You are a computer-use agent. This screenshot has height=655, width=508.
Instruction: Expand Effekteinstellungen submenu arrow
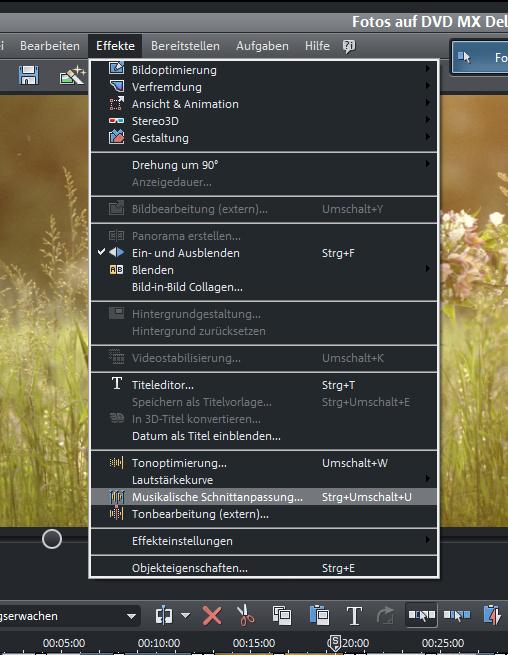point(427,540)
